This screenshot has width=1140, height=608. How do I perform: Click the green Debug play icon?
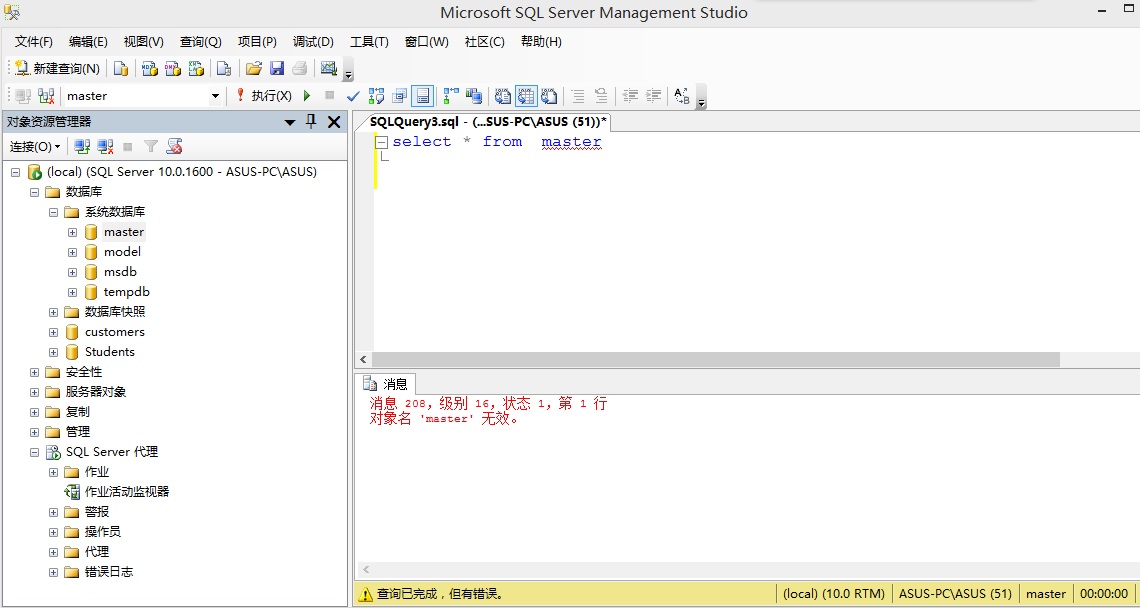coord(307,96)
